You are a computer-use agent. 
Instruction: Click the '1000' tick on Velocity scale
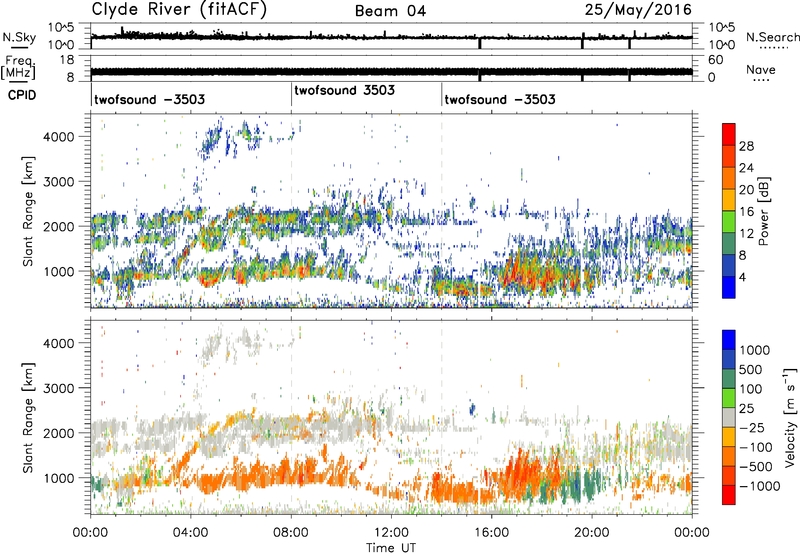[754, 350]
